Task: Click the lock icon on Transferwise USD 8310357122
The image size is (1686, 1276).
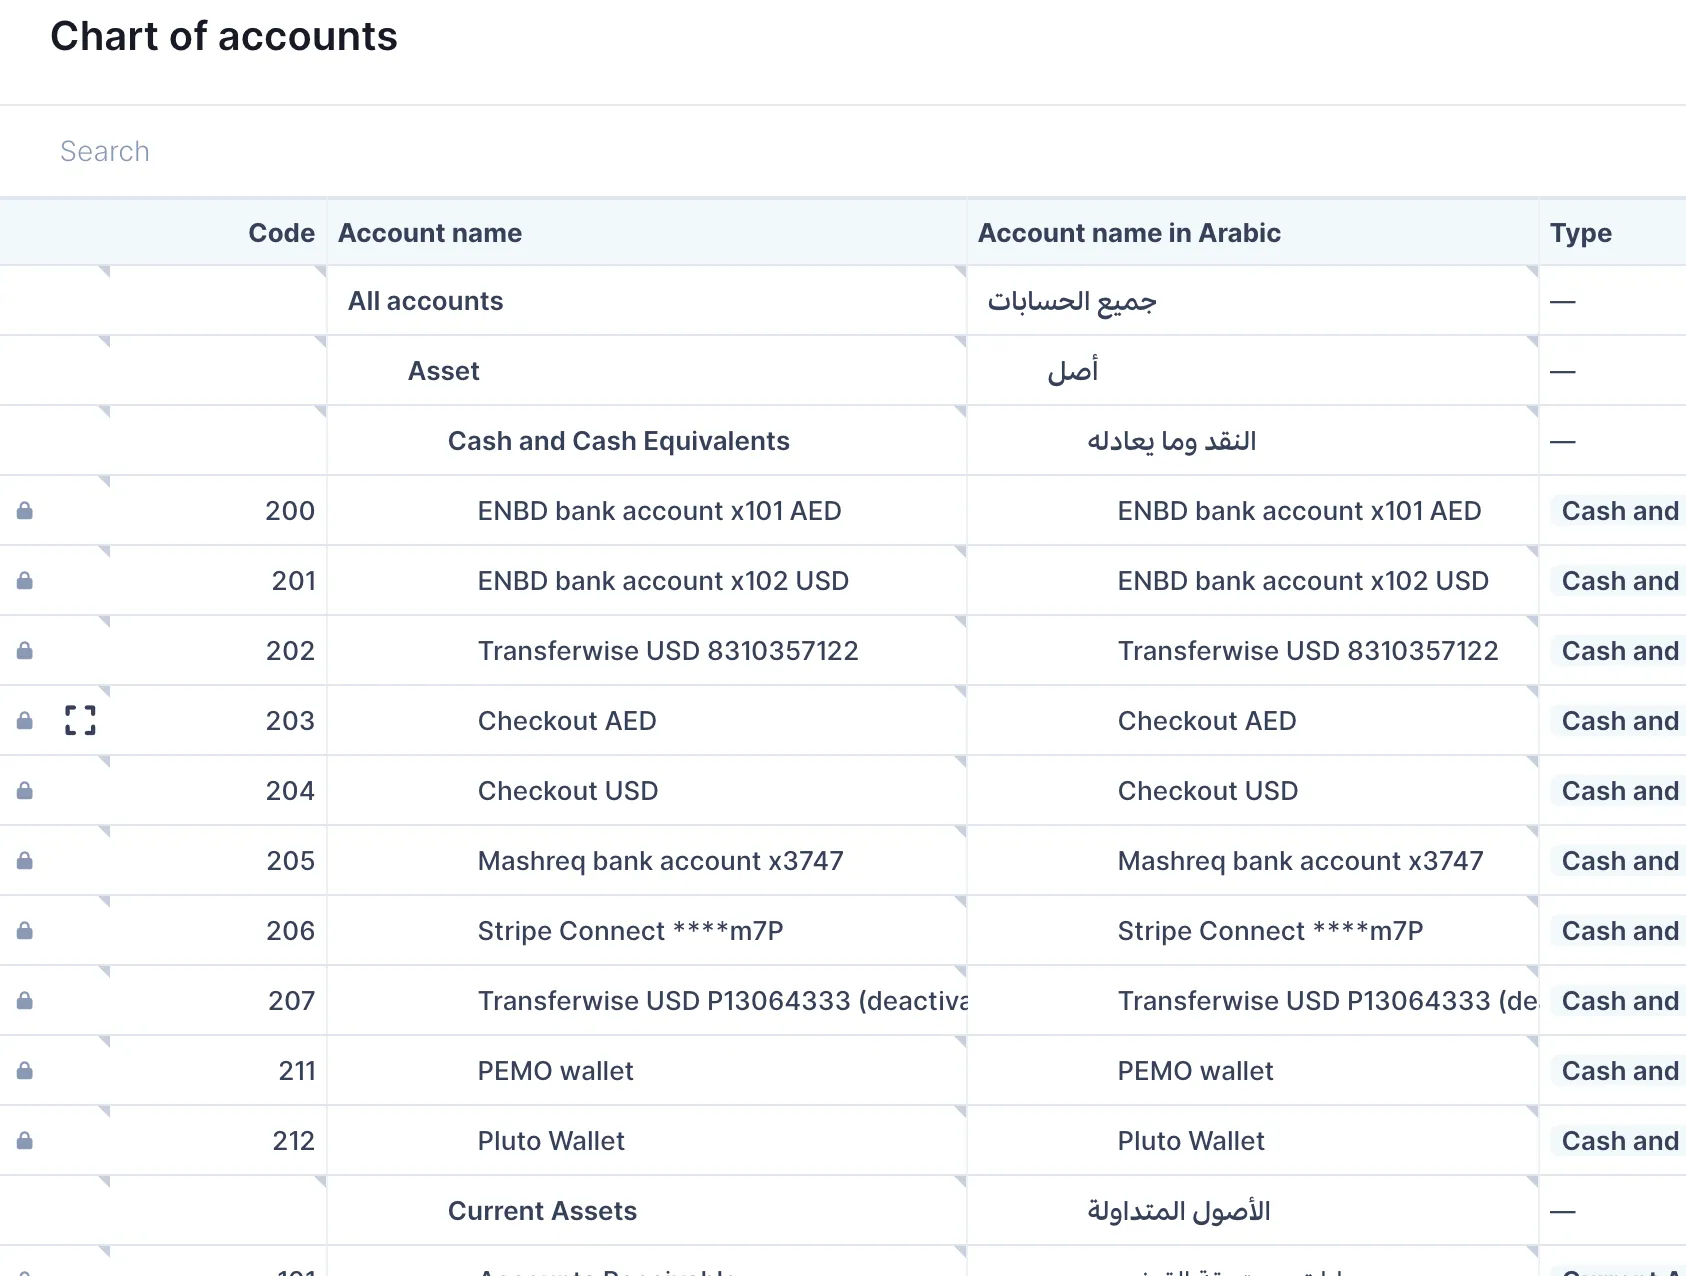Action: coord(23,650)
